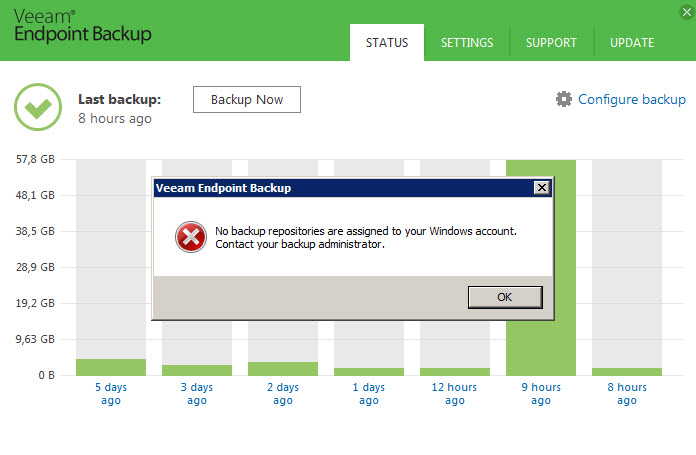Image resolution: width=696 pixels, height=455 pixels.
Task: Click the green checkmark backup status icon
Action: click(38, 107)
